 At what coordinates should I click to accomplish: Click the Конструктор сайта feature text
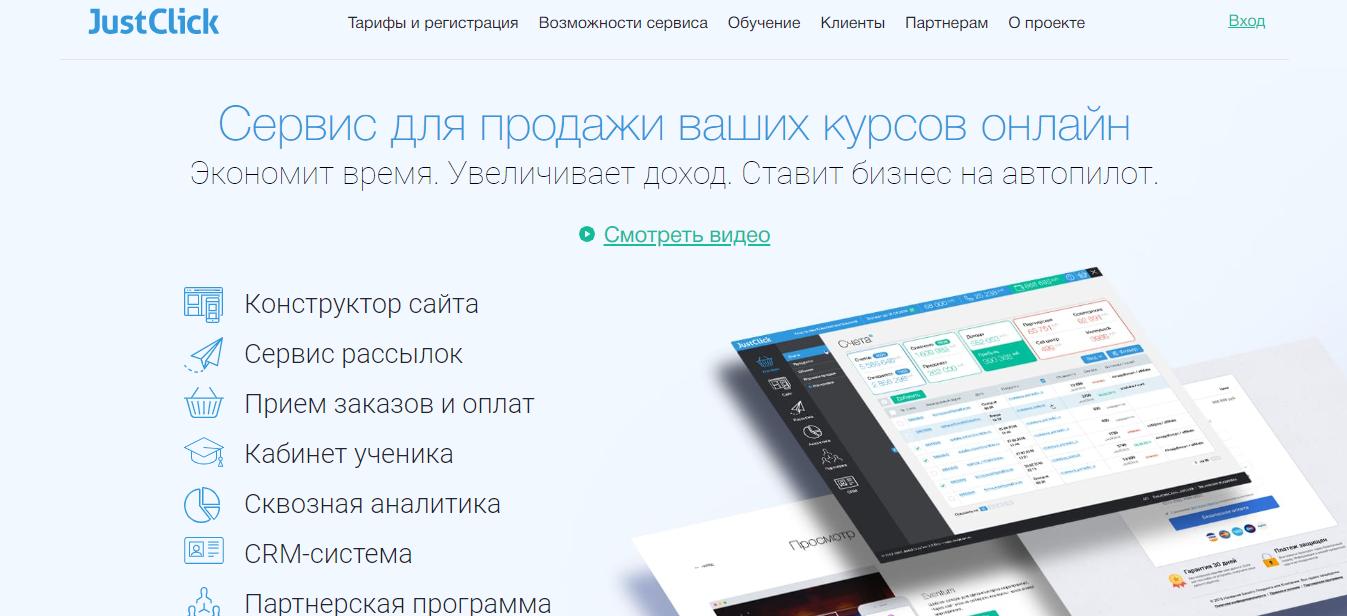(x=361, y=304)
